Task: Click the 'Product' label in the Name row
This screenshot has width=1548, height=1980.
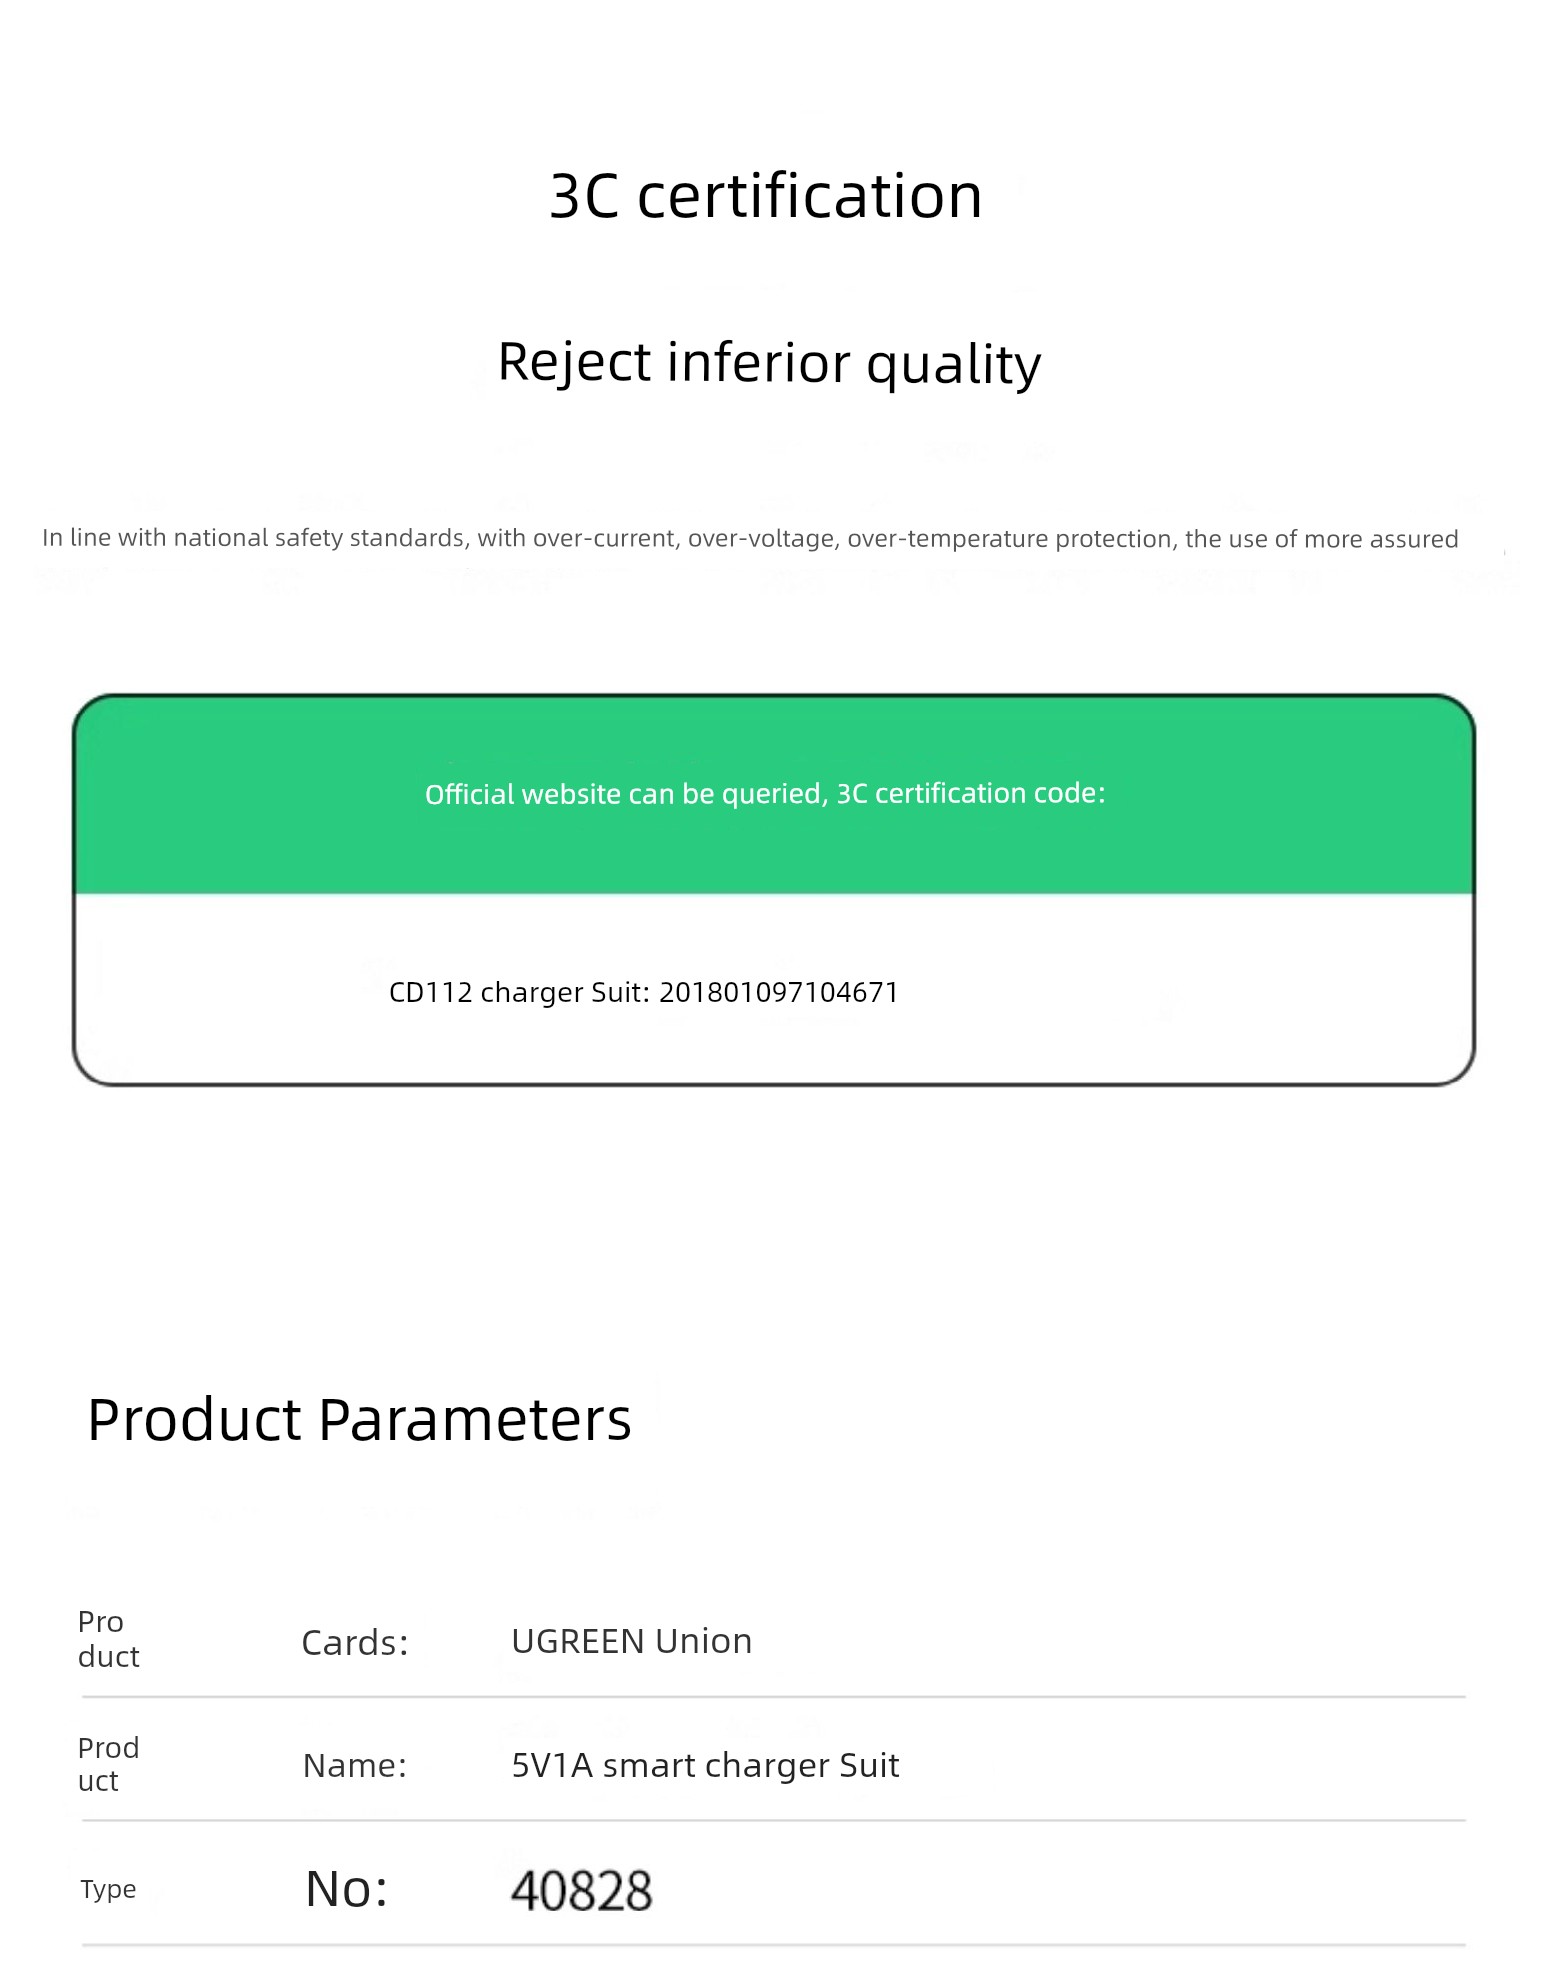Action: (108, 1764)
